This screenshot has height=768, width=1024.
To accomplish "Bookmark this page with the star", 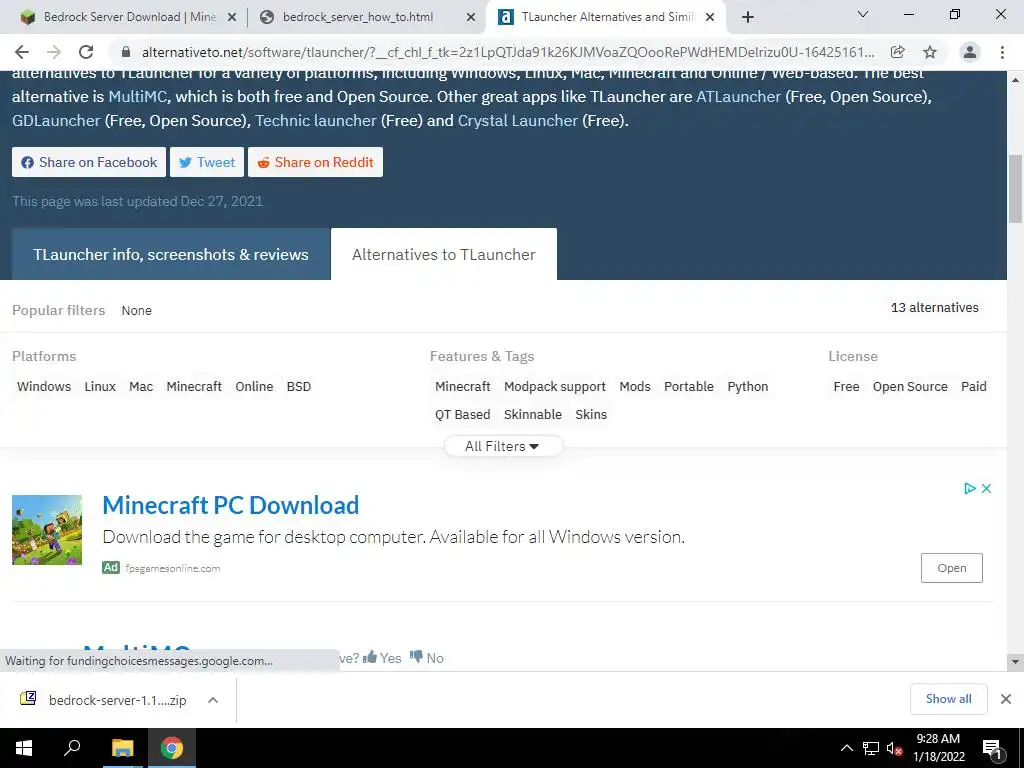I will click(x=930, y=52).
